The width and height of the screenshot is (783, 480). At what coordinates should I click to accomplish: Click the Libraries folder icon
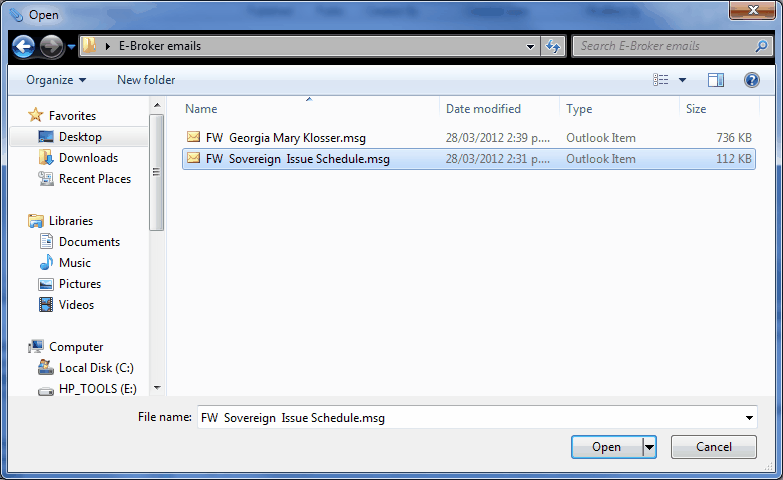pyautogui.click(x=35, y=221)
